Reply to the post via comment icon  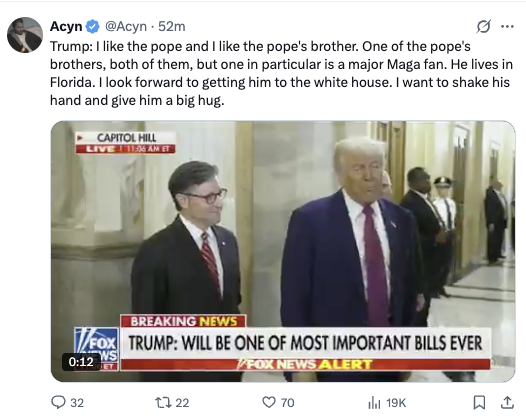tap(58, 402)
